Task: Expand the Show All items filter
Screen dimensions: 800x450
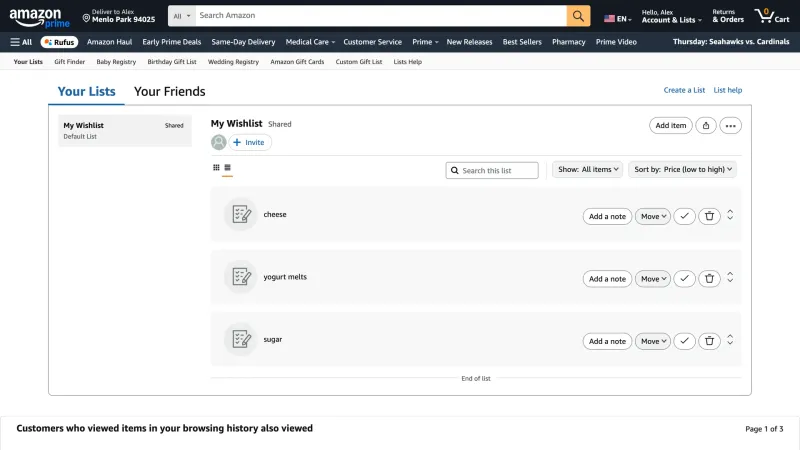Action: (x=588, y=169)
